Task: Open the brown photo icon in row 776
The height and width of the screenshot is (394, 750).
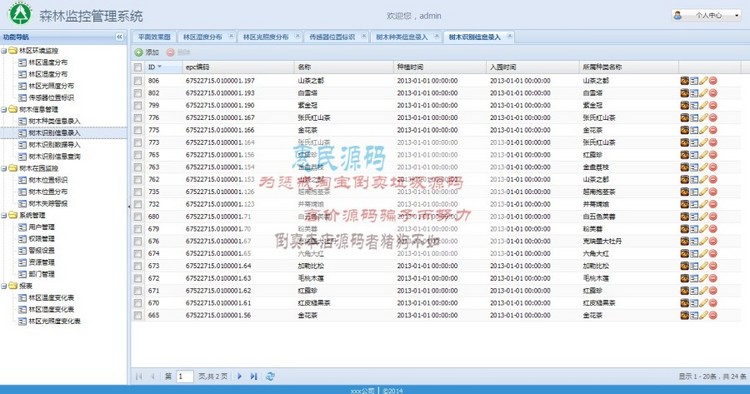Action: 684,118
